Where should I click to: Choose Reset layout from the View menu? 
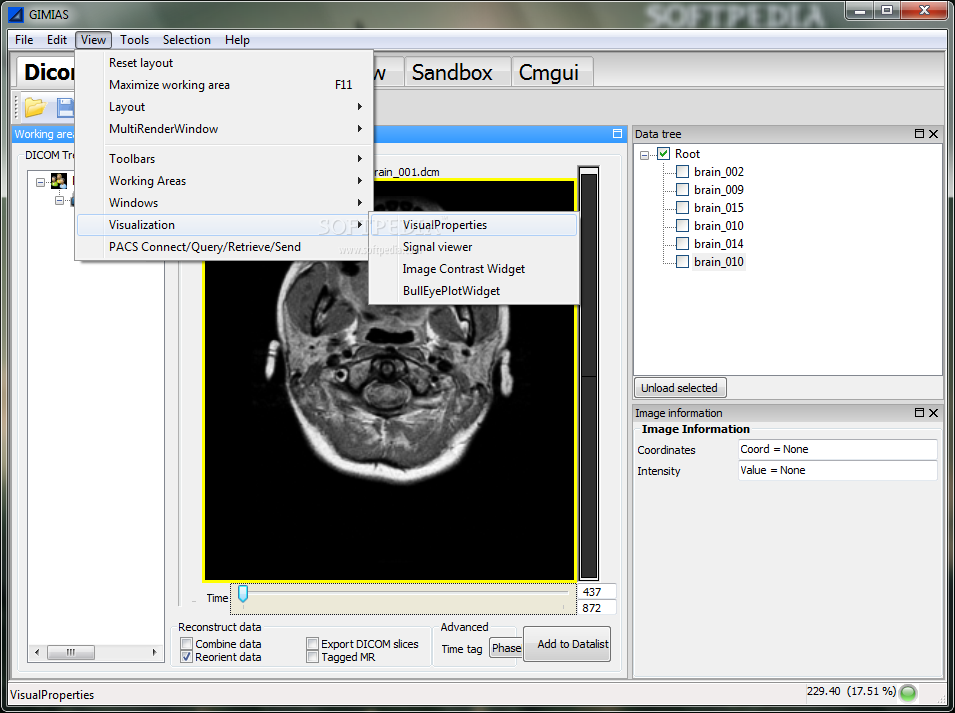(224, 63)
